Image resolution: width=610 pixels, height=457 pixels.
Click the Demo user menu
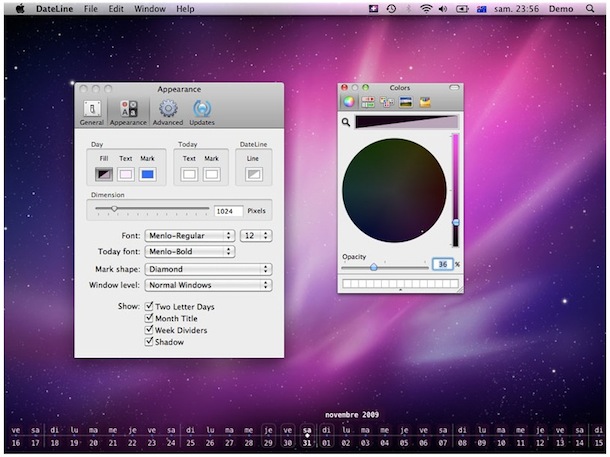coord(561,9)
